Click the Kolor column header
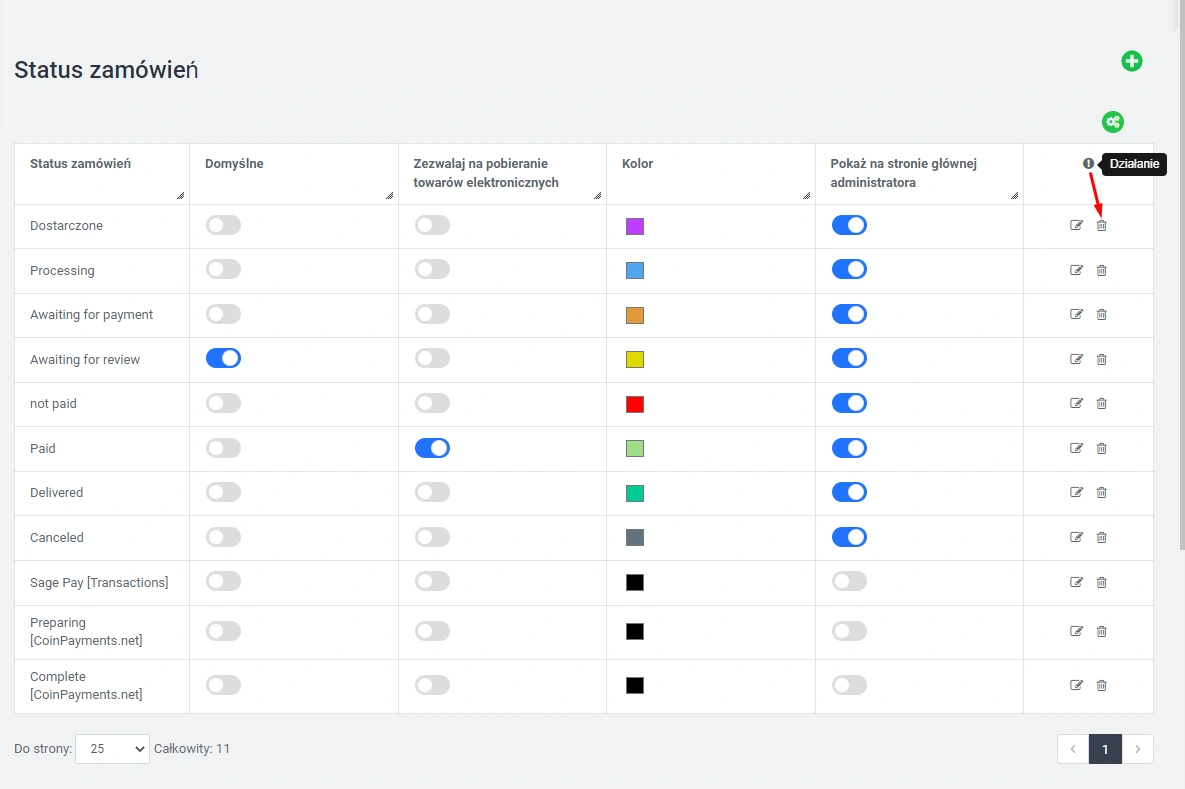The image size is (1185, 789). coord(637,163)
